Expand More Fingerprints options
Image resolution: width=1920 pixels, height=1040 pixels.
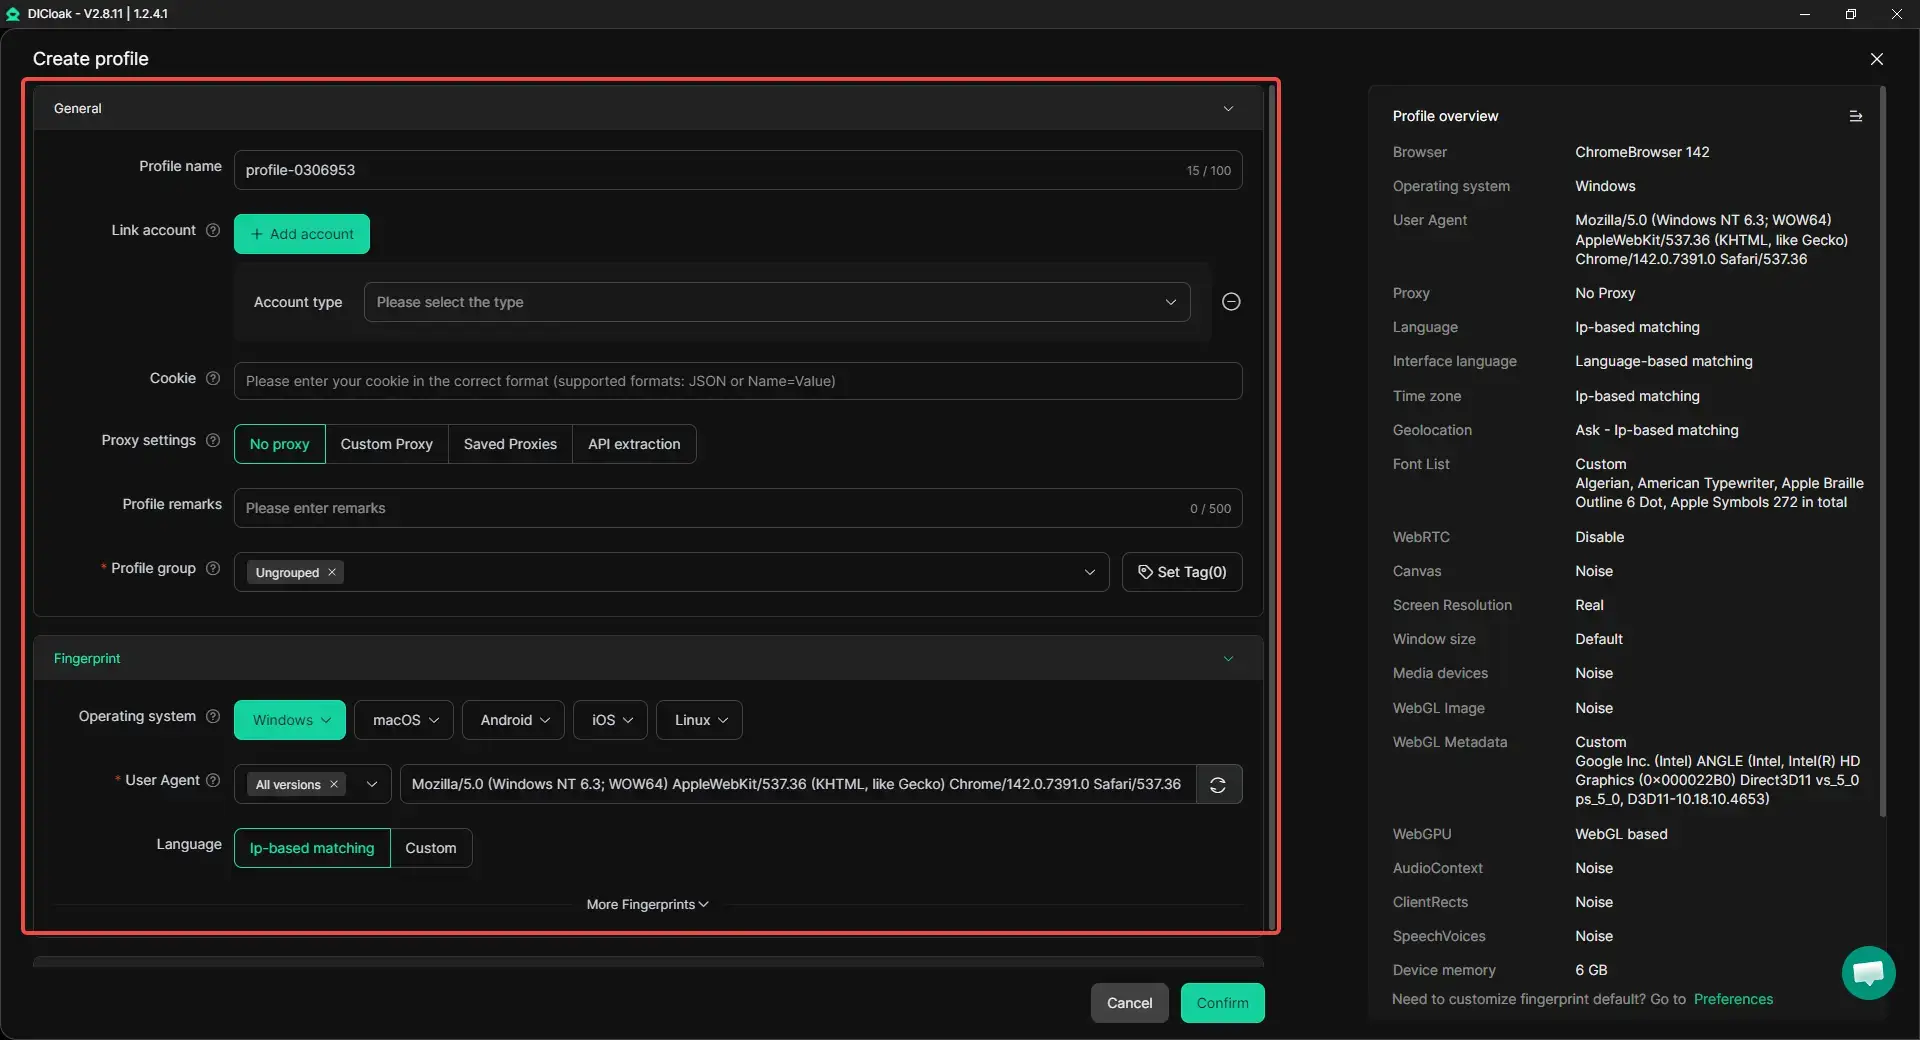pyautogui.click(x=647, y=905)
